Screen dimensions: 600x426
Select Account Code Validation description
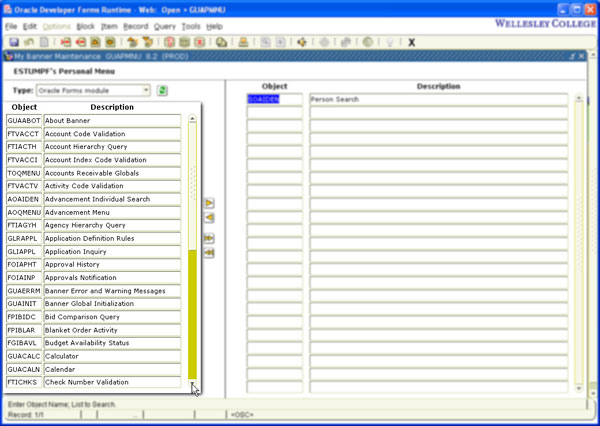point(112,134)
